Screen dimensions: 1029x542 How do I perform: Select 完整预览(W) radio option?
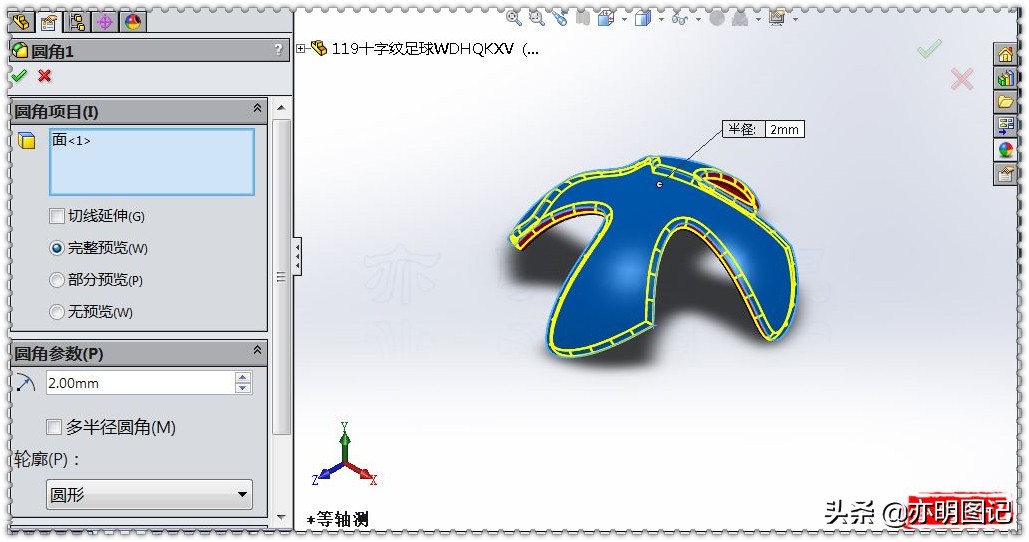point(57,248)
